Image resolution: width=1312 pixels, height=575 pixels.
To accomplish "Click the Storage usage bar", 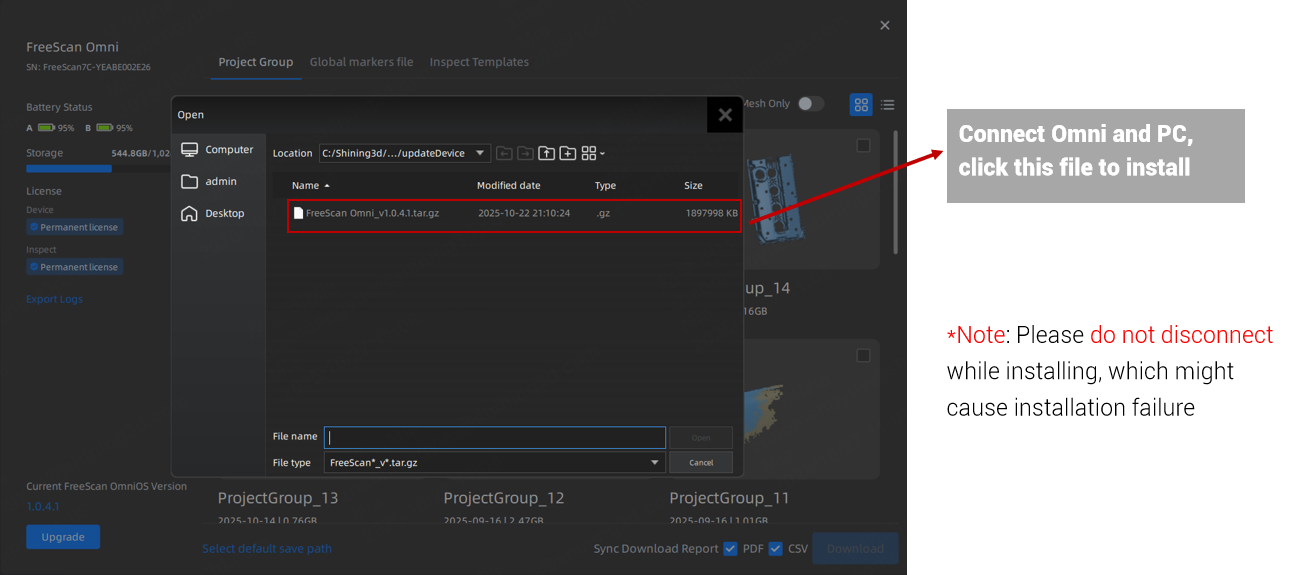I will click(x=98, y=169).
